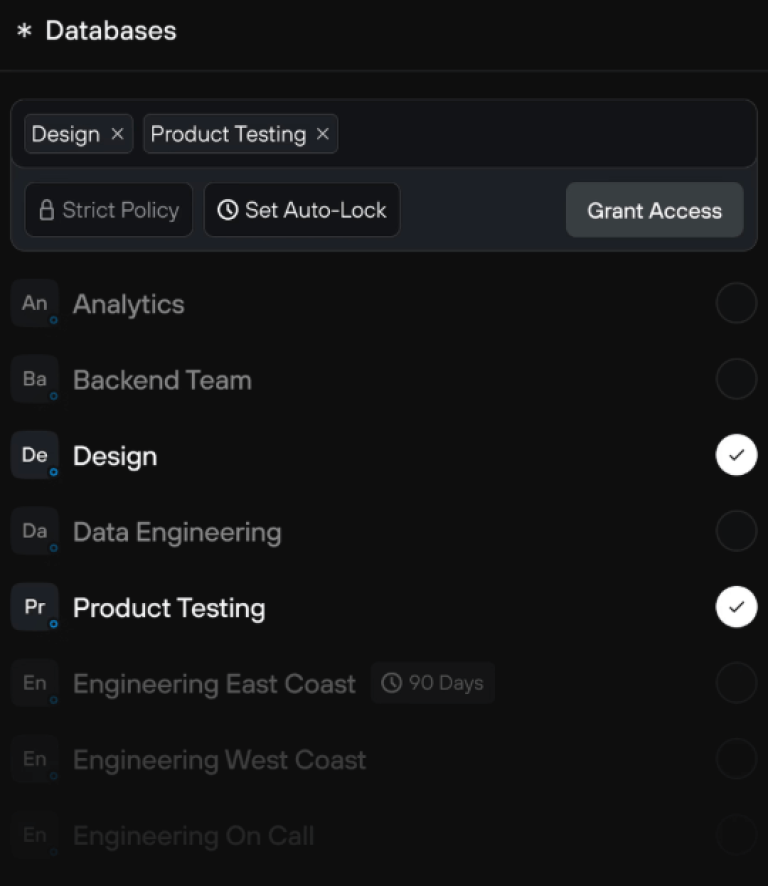This screenshot has height=886, width=768.
Task: Click the Backend Team 'Ba' avatar icon
Action: point(35,380)
